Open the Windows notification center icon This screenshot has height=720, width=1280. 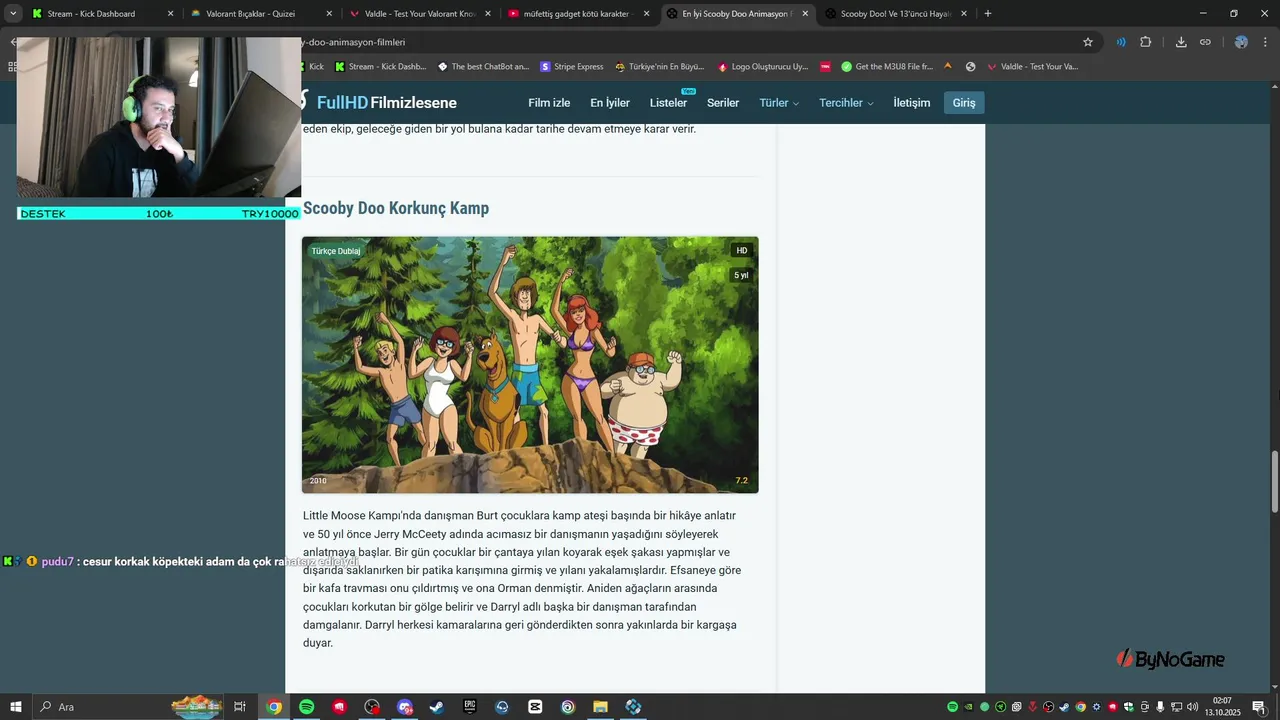[x=1259, y=707]
